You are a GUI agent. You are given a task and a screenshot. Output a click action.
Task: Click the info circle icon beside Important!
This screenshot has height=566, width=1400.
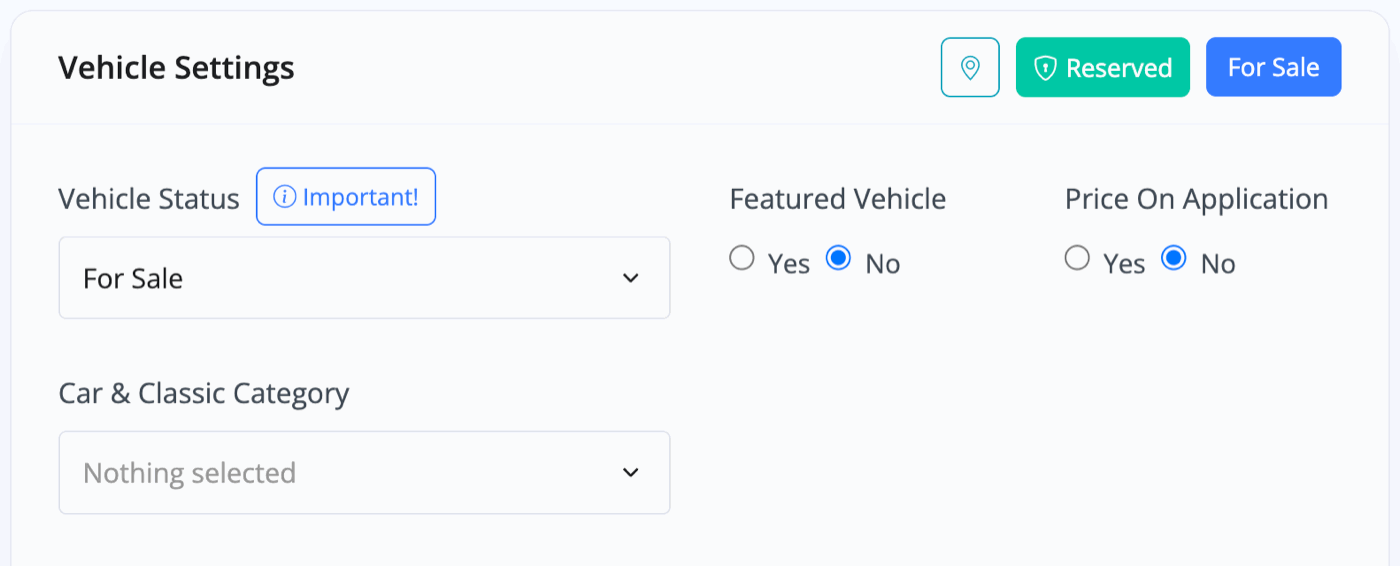285,197
